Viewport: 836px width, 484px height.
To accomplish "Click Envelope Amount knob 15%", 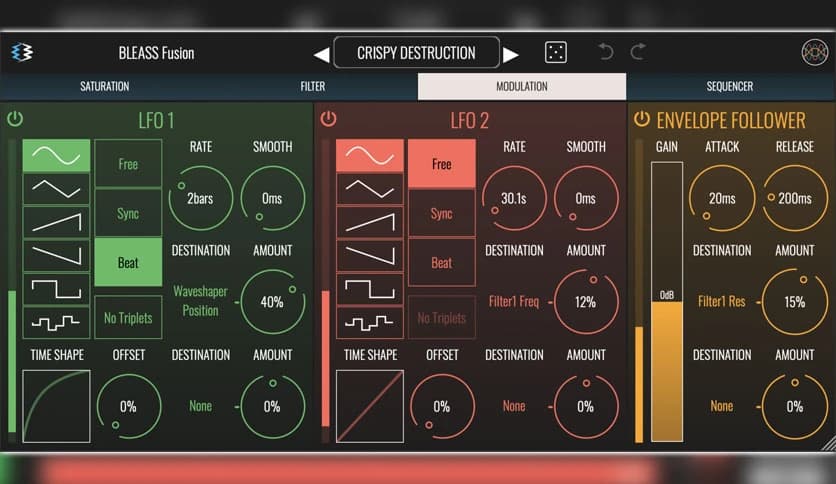I will (794, 302).
